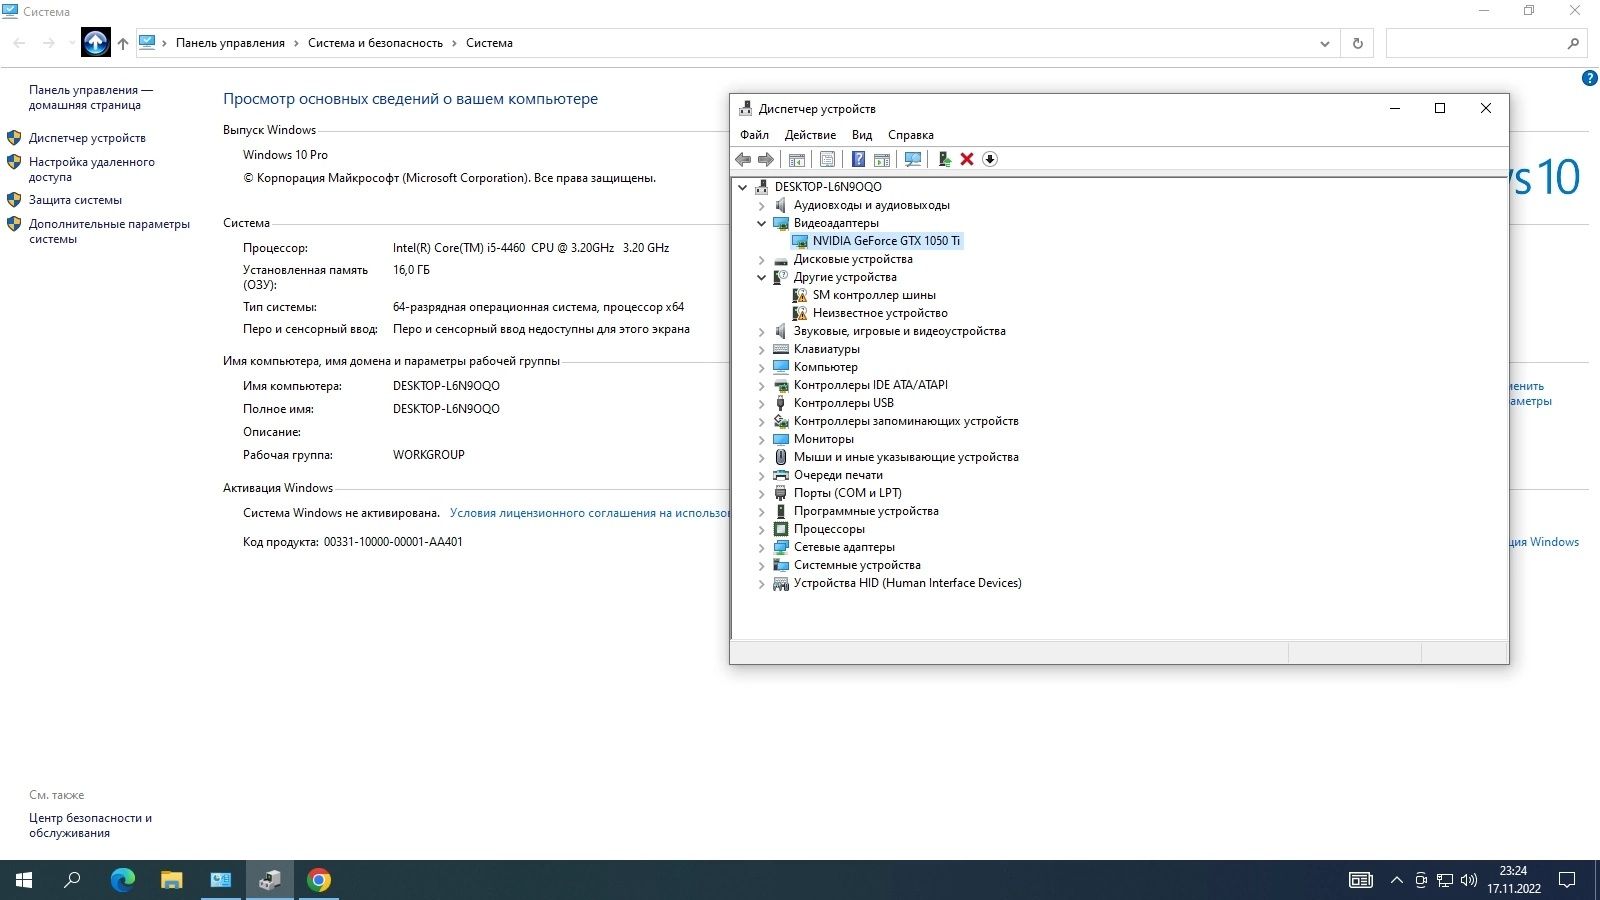
Task: Collapse the Другие устройства node
Action: tap(761, 277)
